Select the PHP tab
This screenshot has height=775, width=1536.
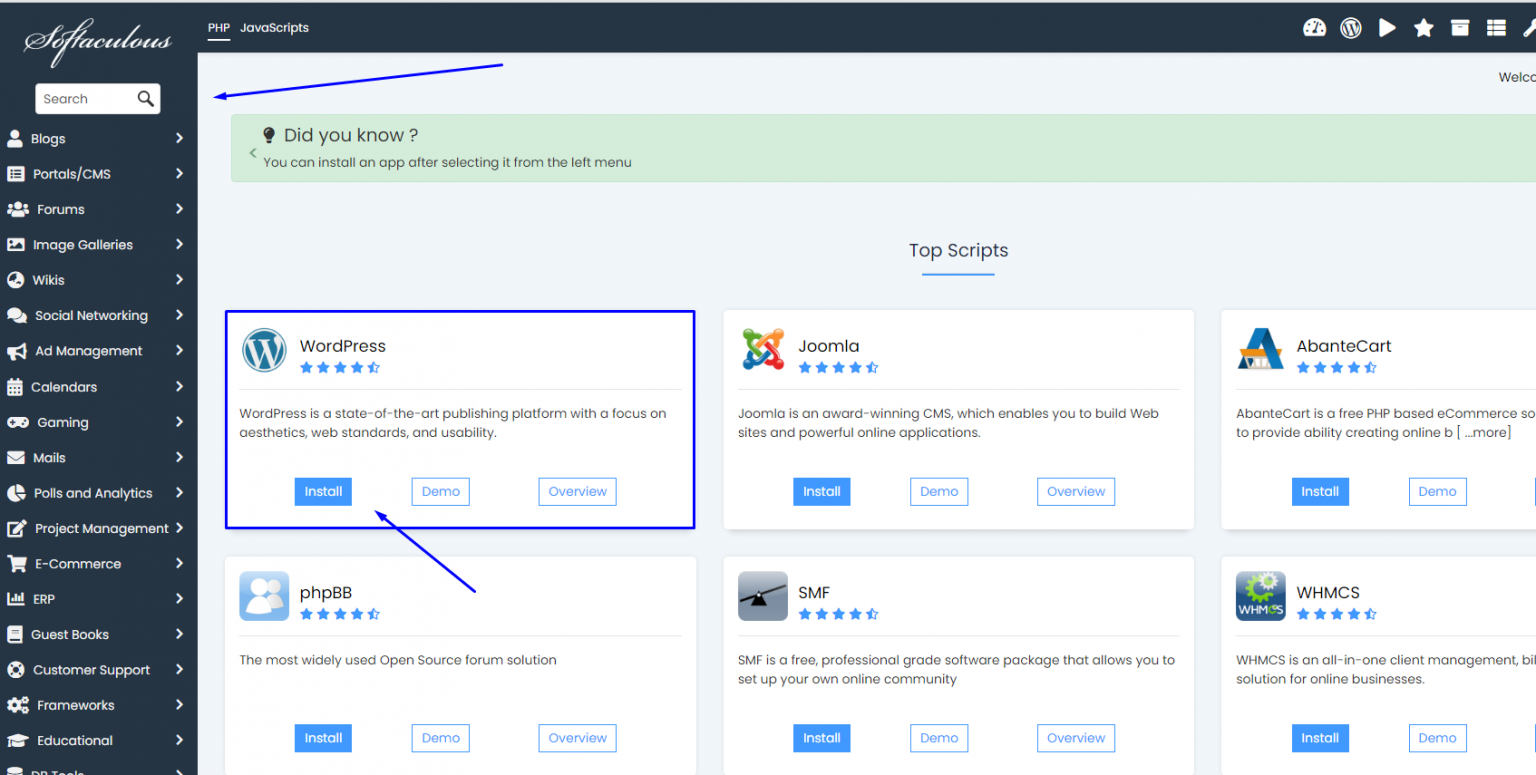(x=218, y=28)
